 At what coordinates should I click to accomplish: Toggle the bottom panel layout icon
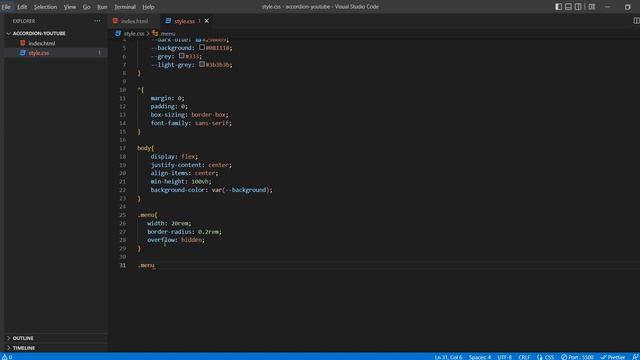(x=568, y=7)
